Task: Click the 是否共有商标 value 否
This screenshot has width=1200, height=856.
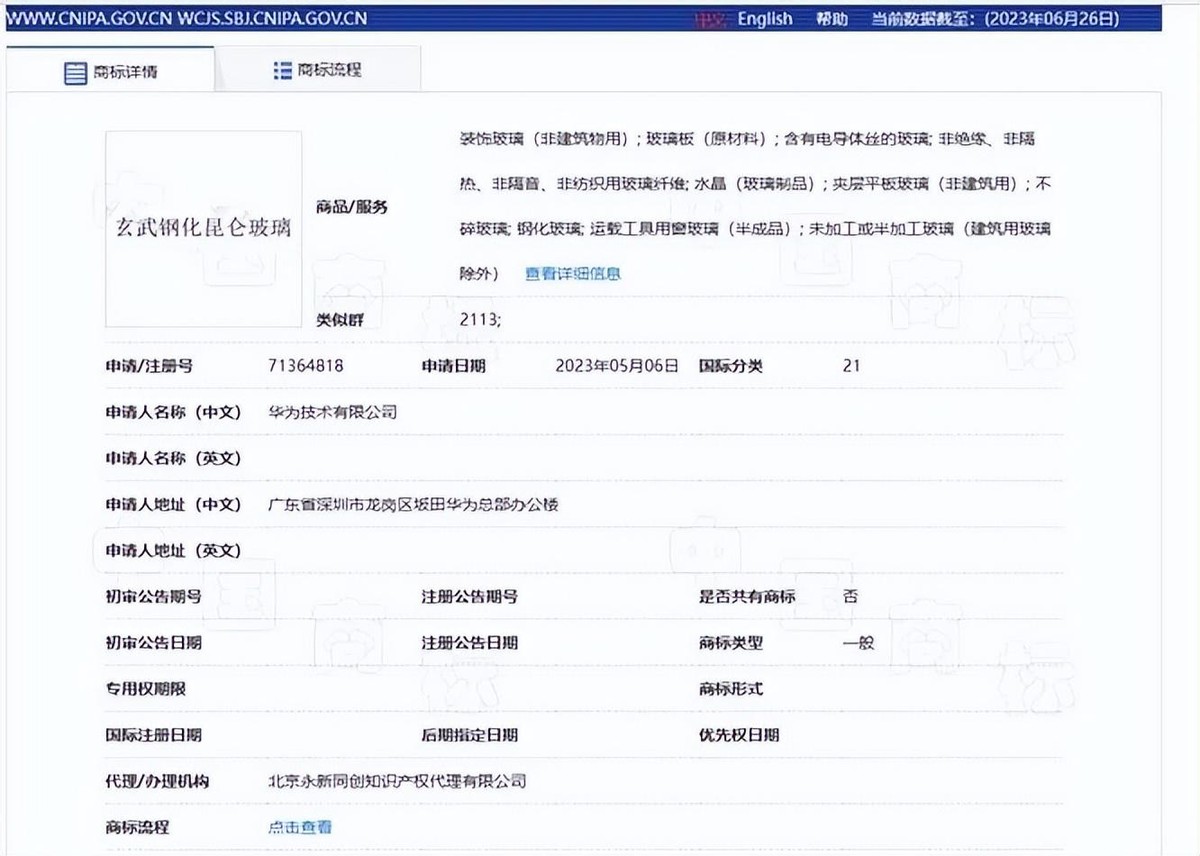Action: tap(851, 596)
